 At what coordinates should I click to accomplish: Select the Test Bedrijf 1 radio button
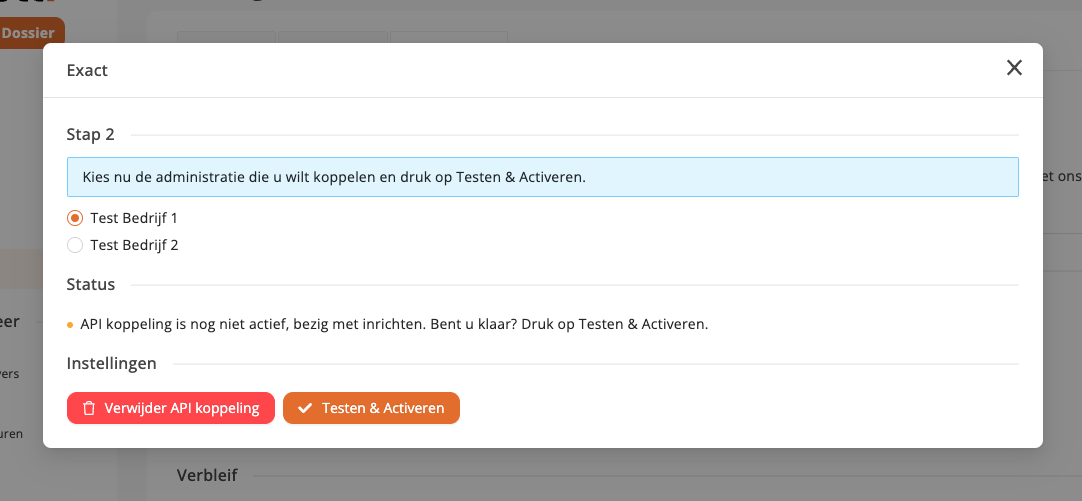coord(75,218)
